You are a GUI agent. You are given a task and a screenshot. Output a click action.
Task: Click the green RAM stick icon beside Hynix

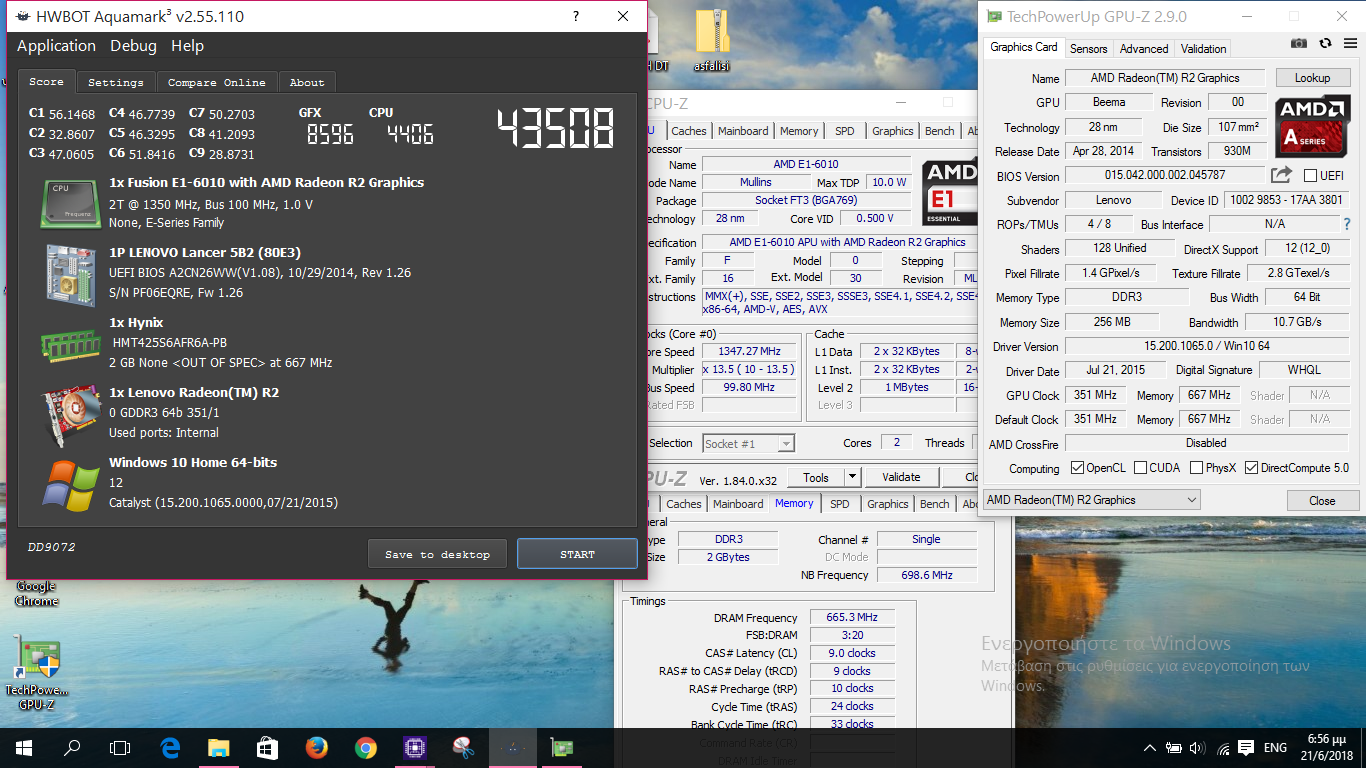point(70,346)
